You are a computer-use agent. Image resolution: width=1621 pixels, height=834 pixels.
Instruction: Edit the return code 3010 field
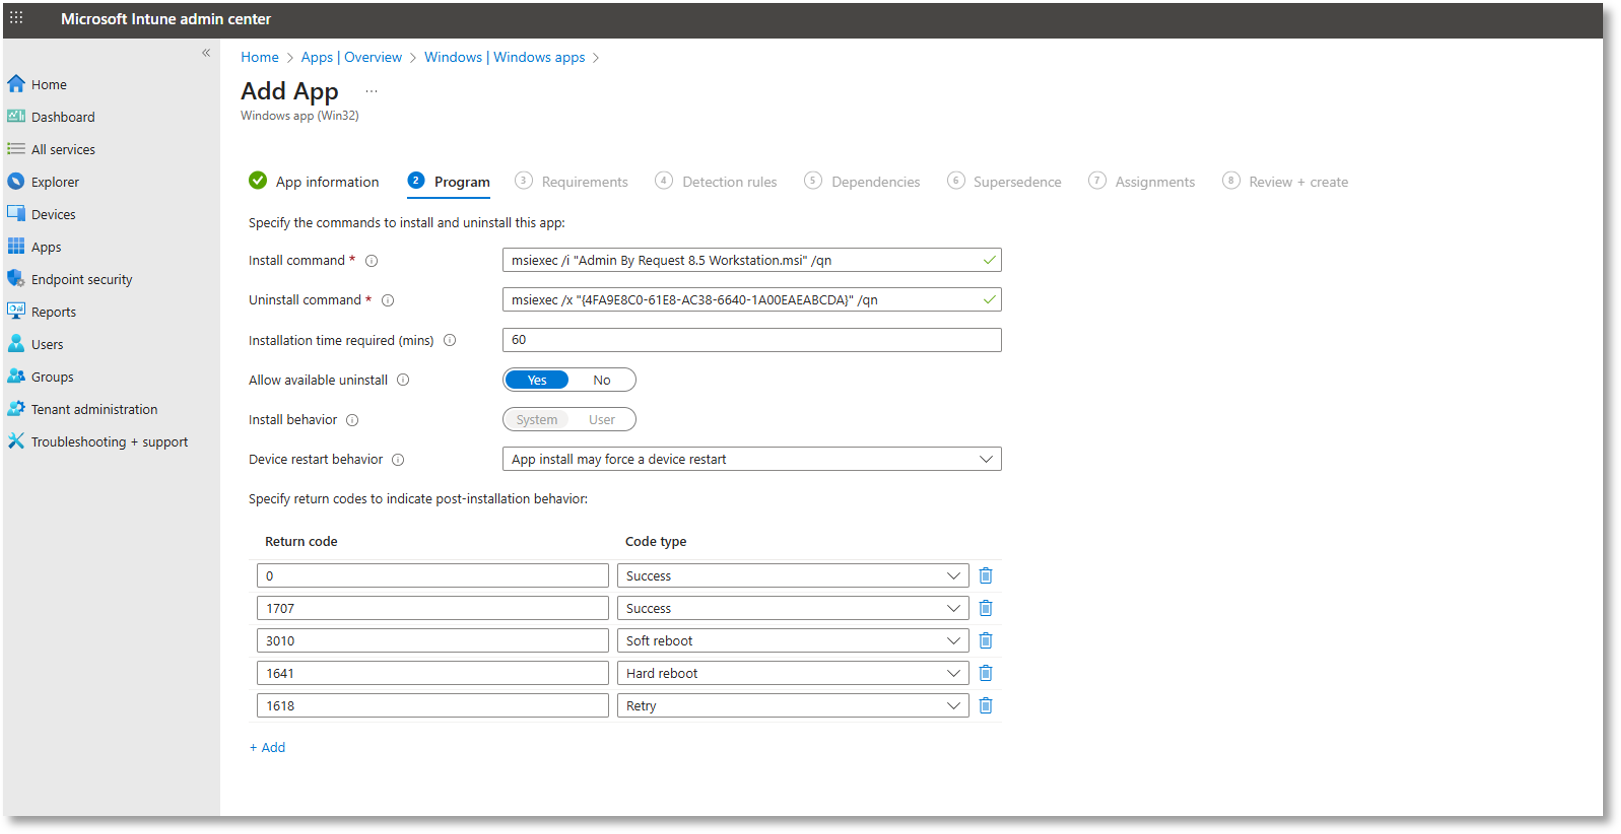(x=433, y=641)
